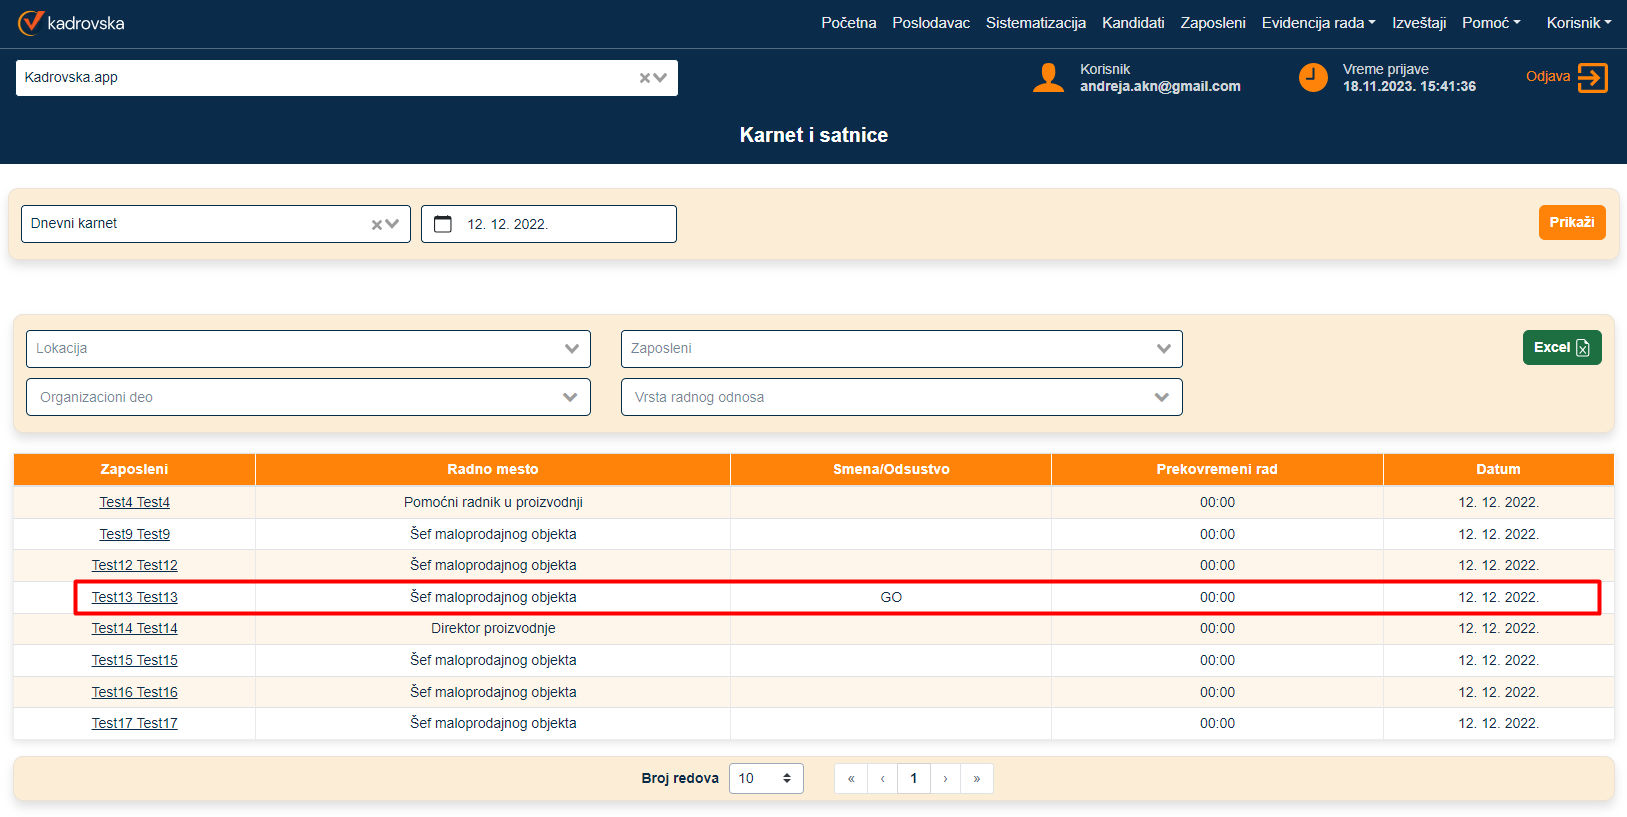Image resolution: width=1627 pixels, height=817 pixels.
Task: Clear the Dnevni karnet selection with X
Action: (x=377, y=225)
